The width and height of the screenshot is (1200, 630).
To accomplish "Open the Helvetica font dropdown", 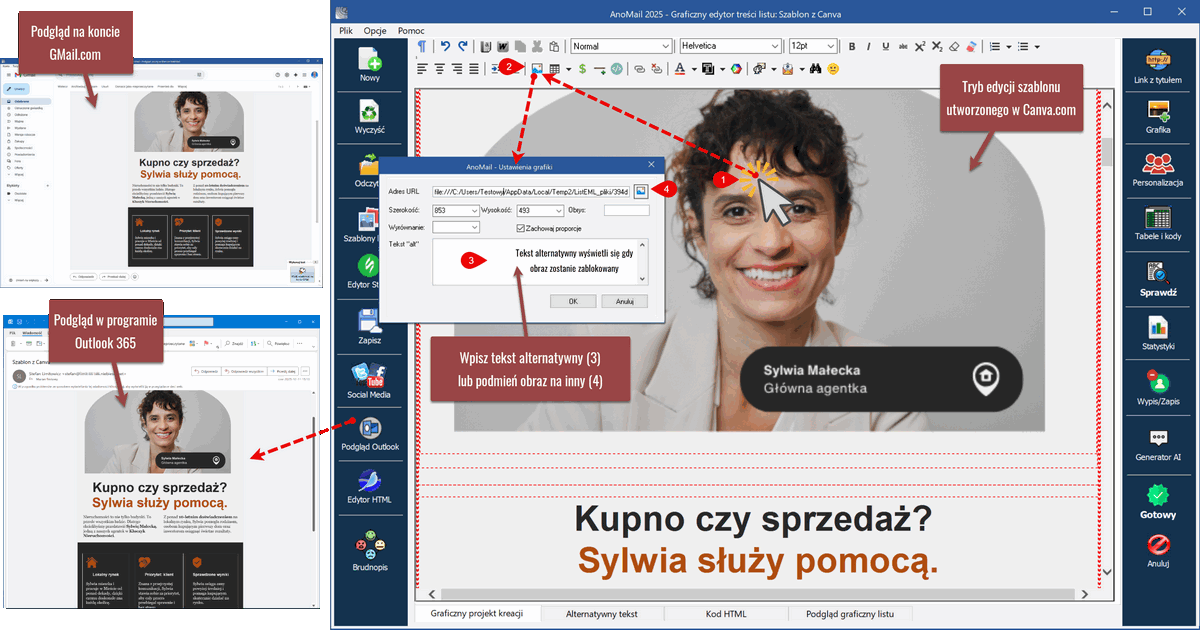I will 774,46.
